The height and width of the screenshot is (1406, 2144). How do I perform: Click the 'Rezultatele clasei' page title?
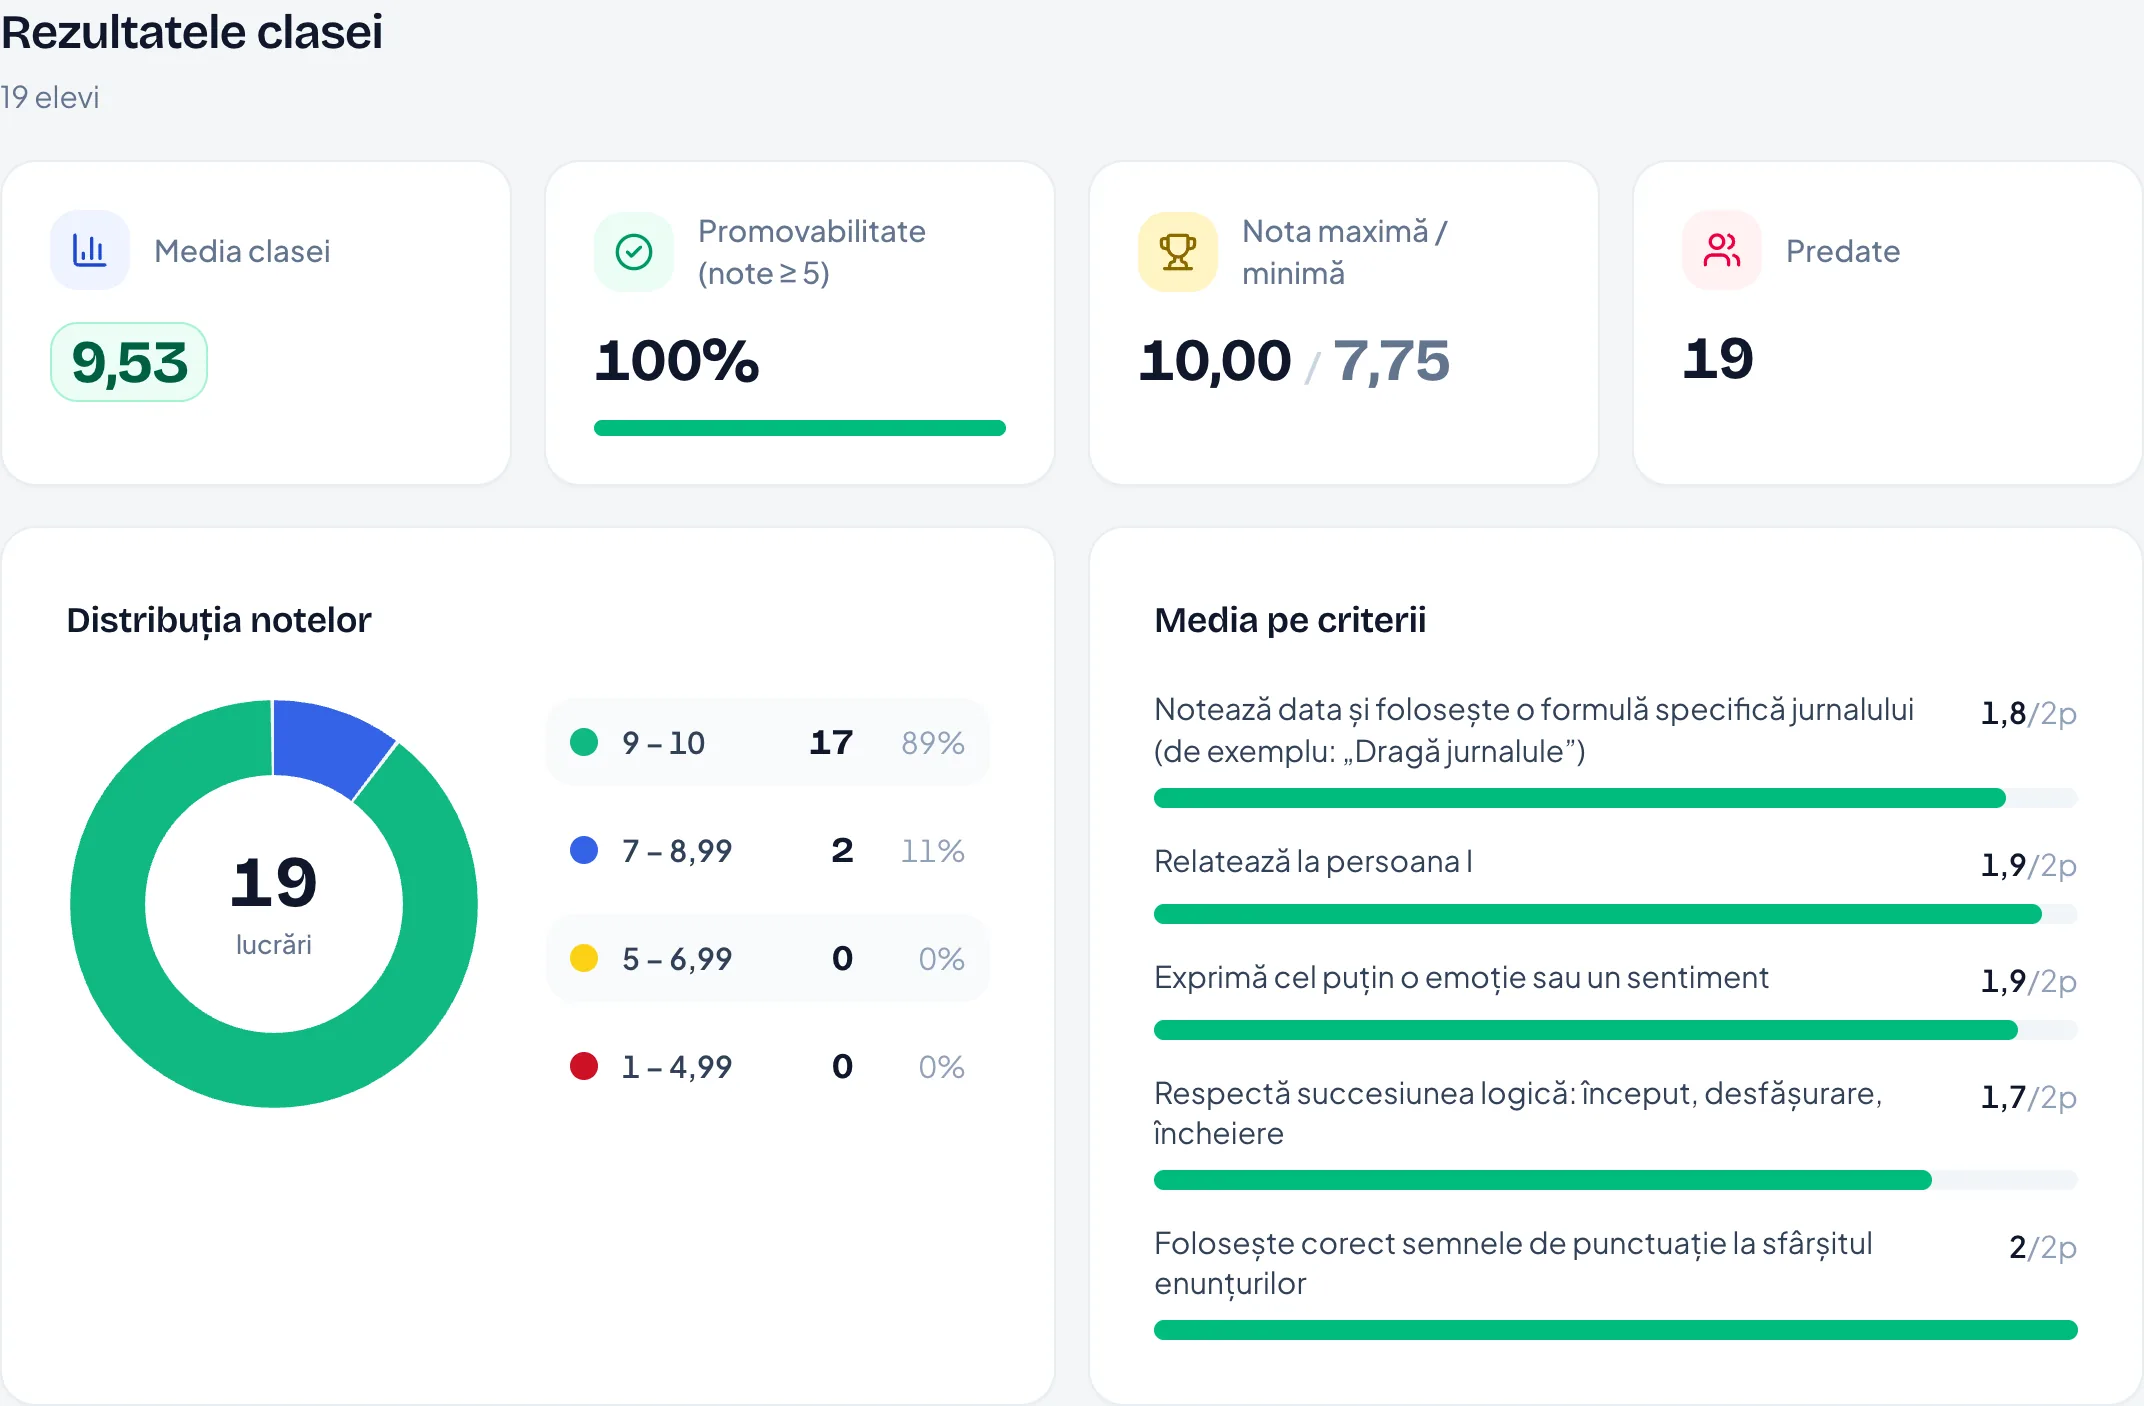point(192,32)
